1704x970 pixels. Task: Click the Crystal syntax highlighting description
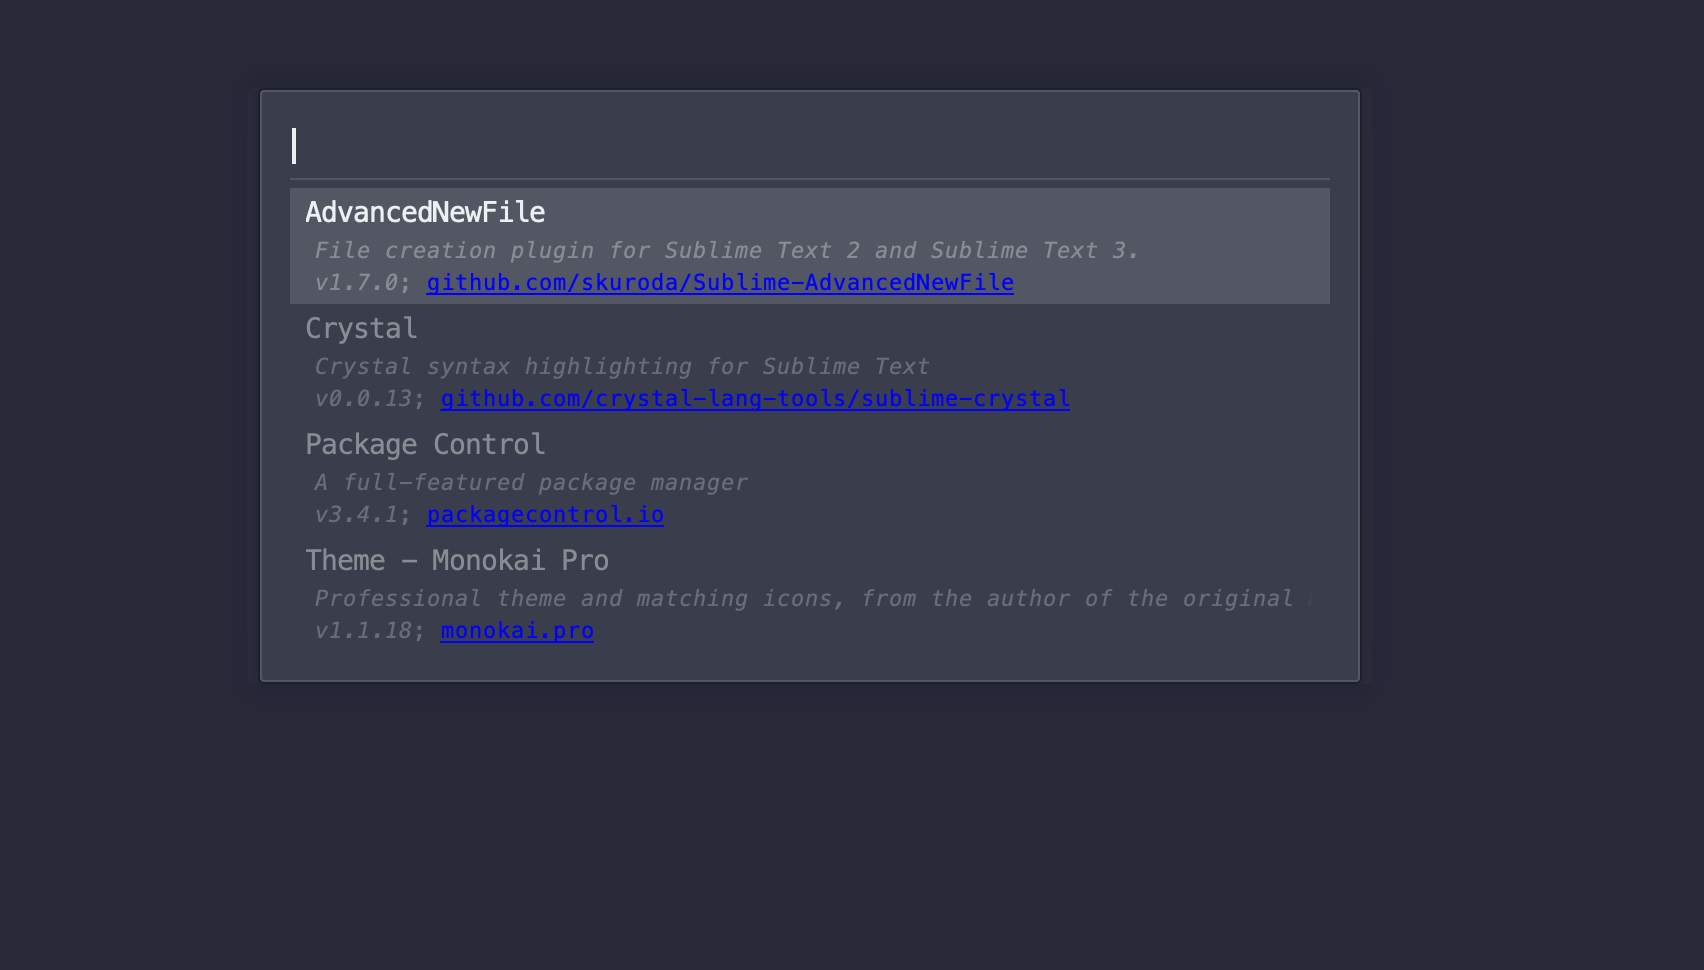[621, 366]
